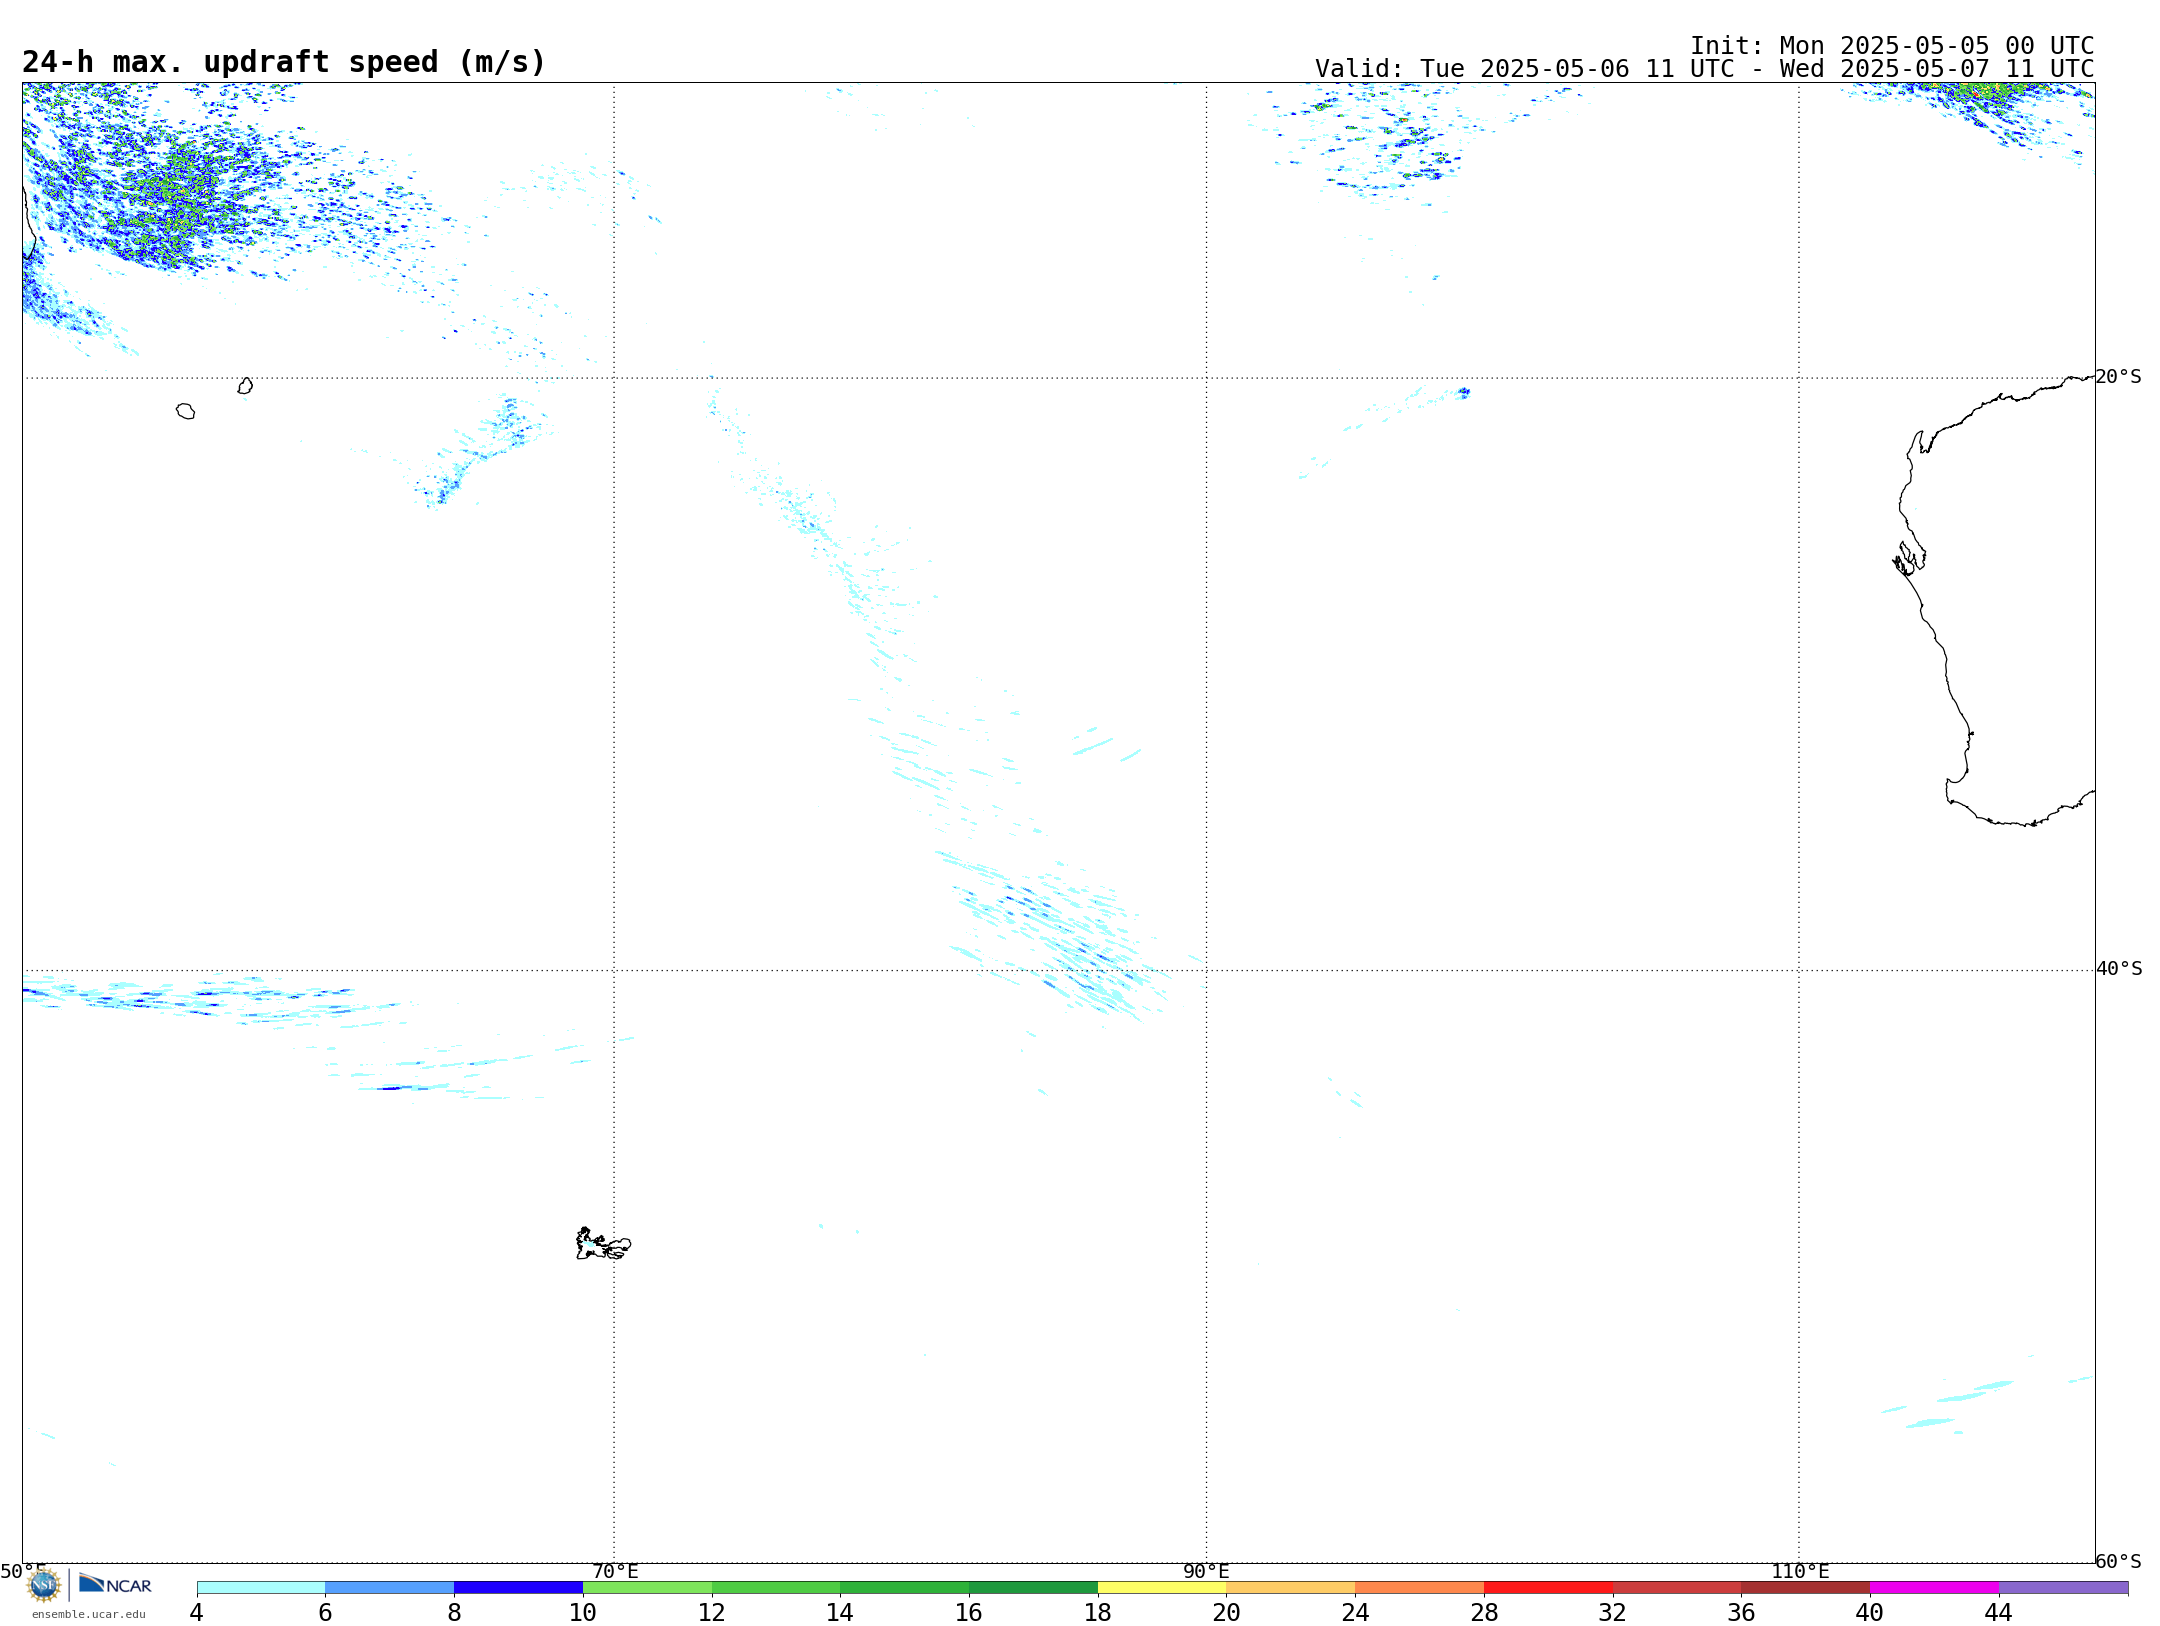
Task: Click colorbar tick value 12
Action: (712, 1612)
